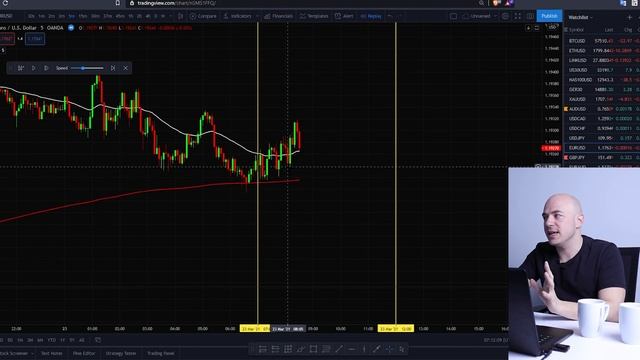Adjust the replay Speed slider

(x=87, y=68)
